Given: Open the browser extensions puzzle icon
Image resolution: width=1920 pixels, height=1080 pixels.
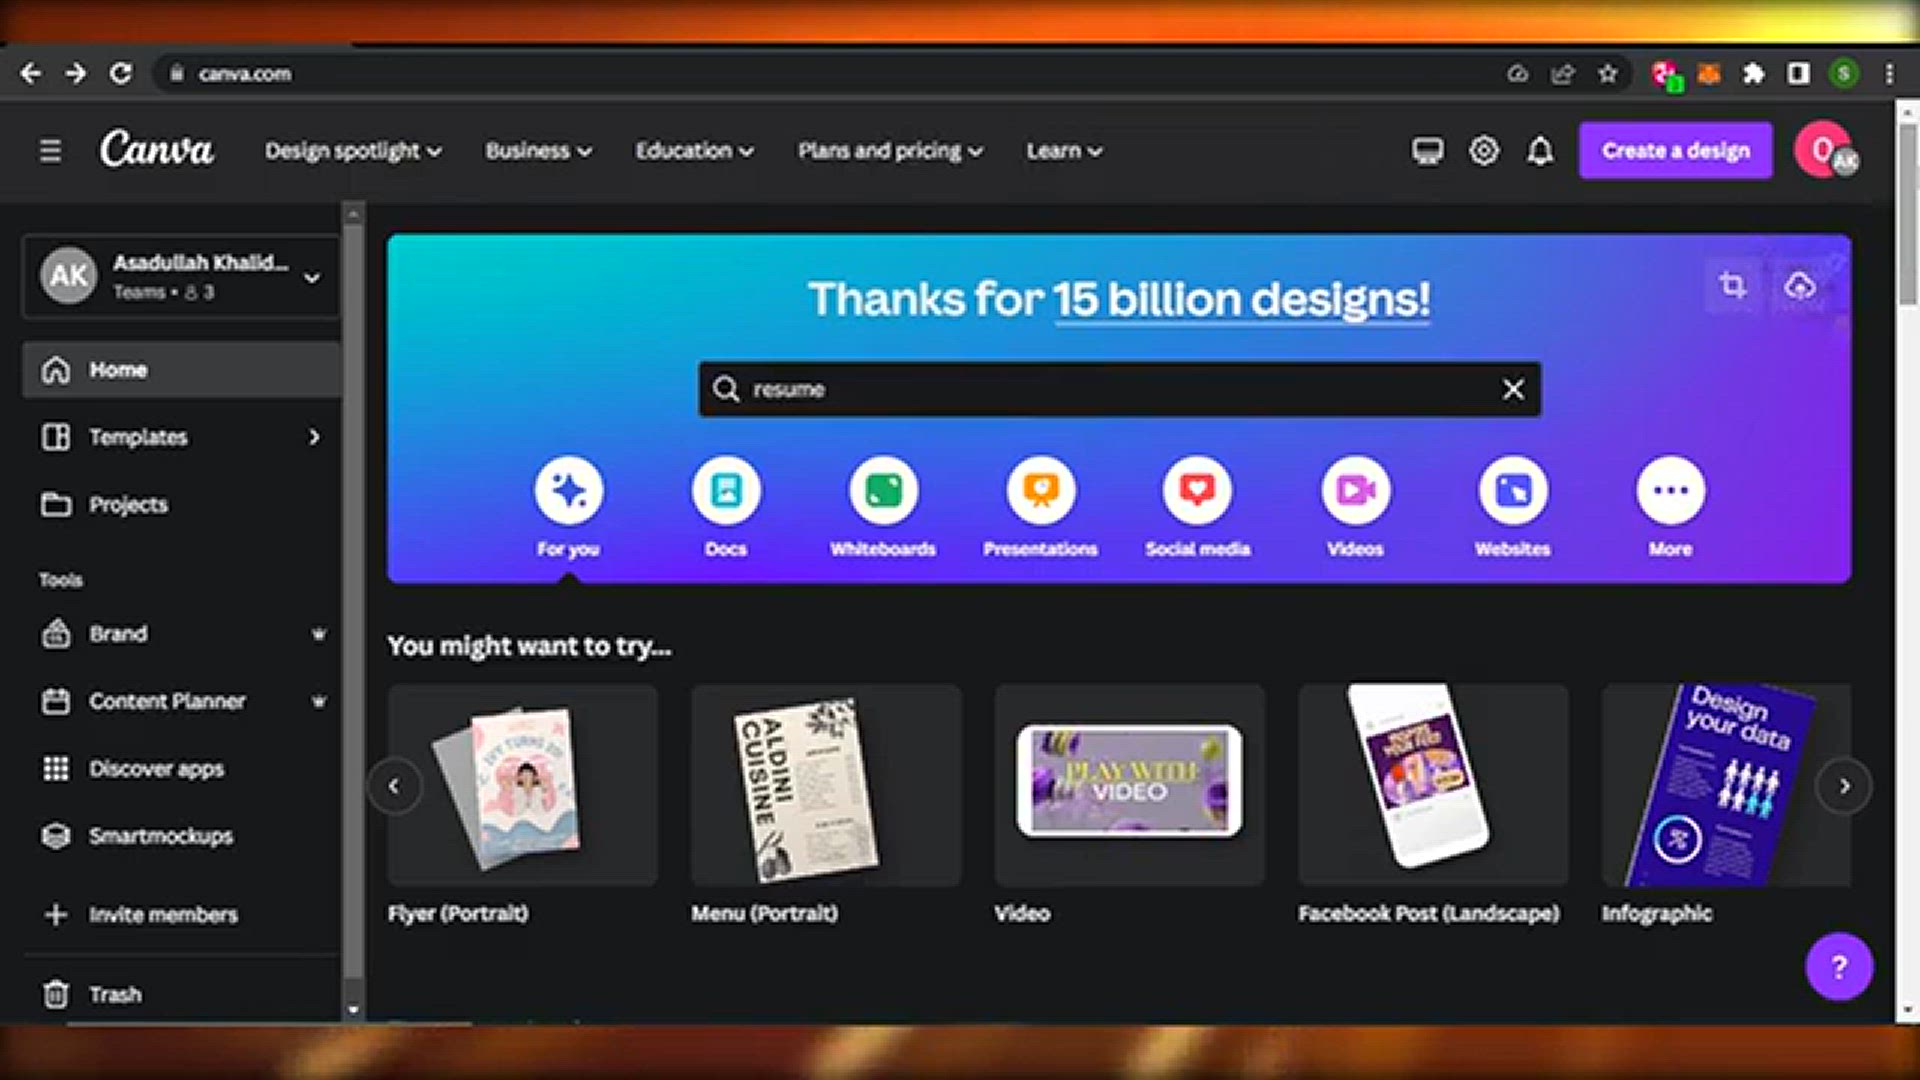Looking at the screenshot, I should point(1753,73).
